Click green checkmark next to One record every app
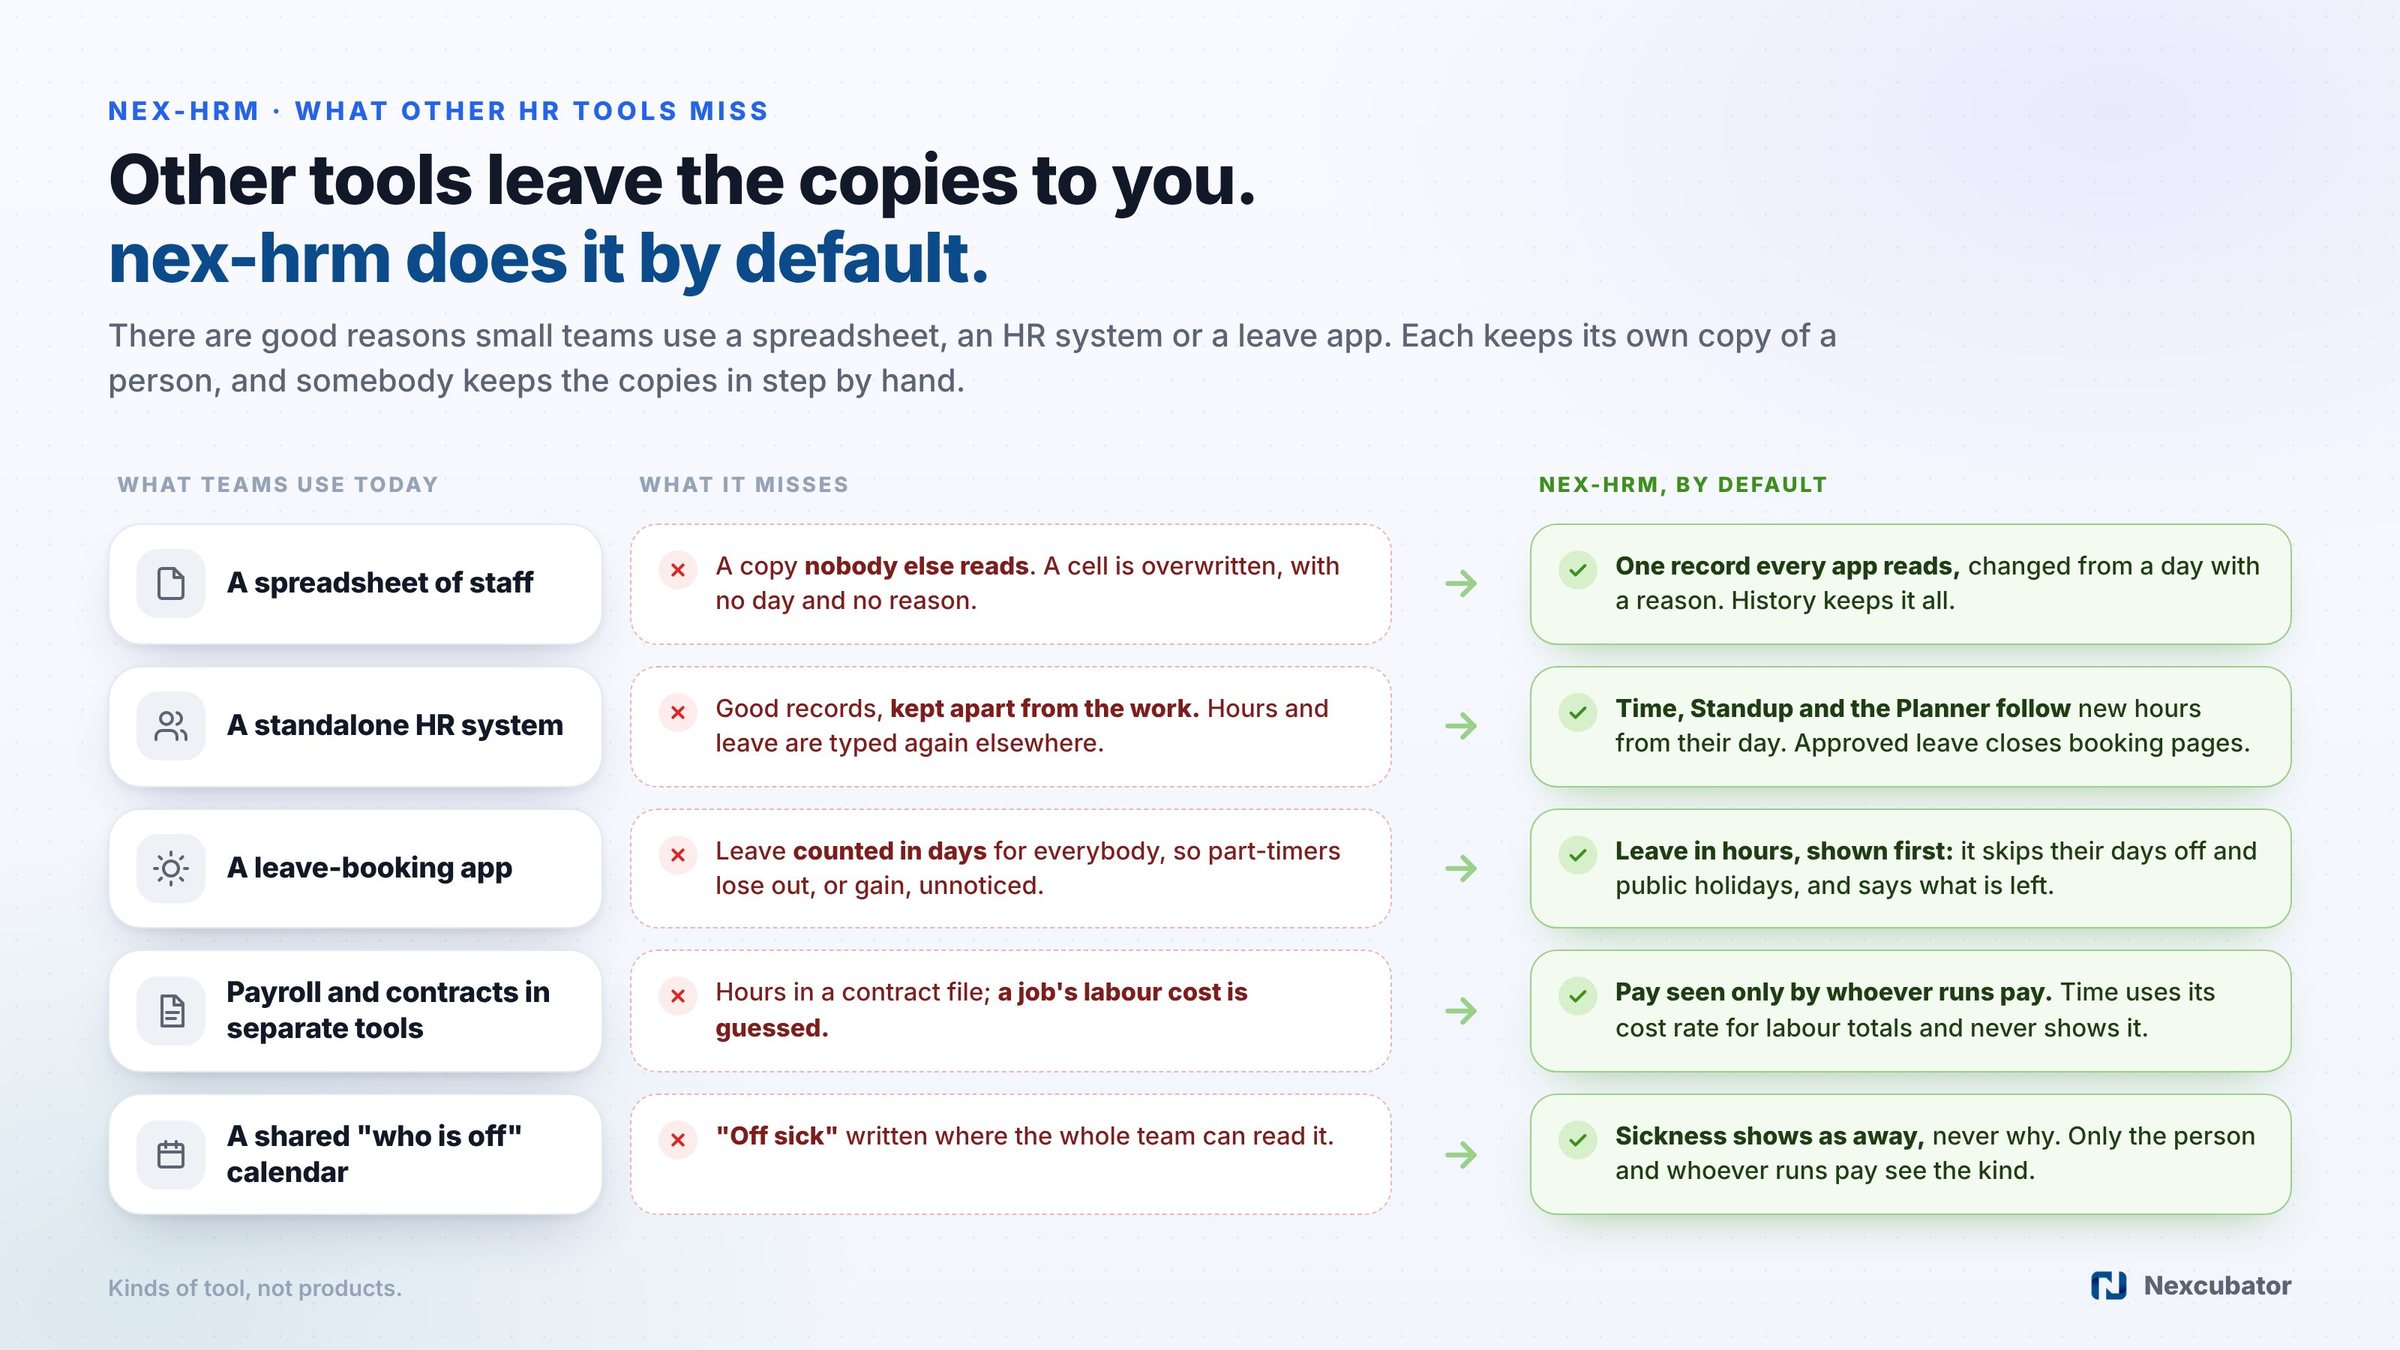The width and height of the screenshot is (2400, 1350). pos(1578,570)
